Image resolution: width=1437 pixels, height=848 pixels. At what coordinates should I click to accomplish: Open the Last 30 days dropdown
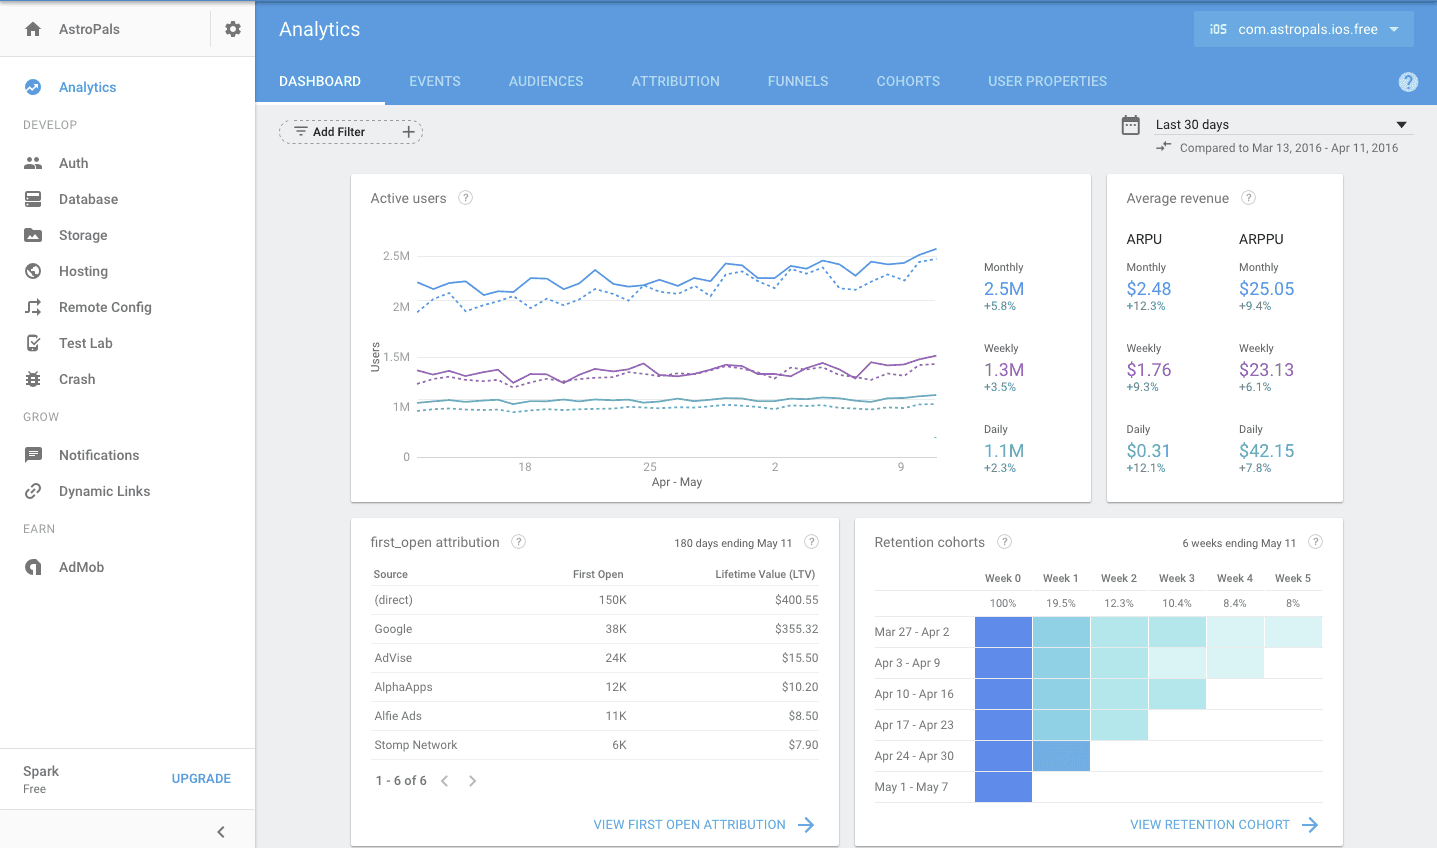tap(1282, 125)
